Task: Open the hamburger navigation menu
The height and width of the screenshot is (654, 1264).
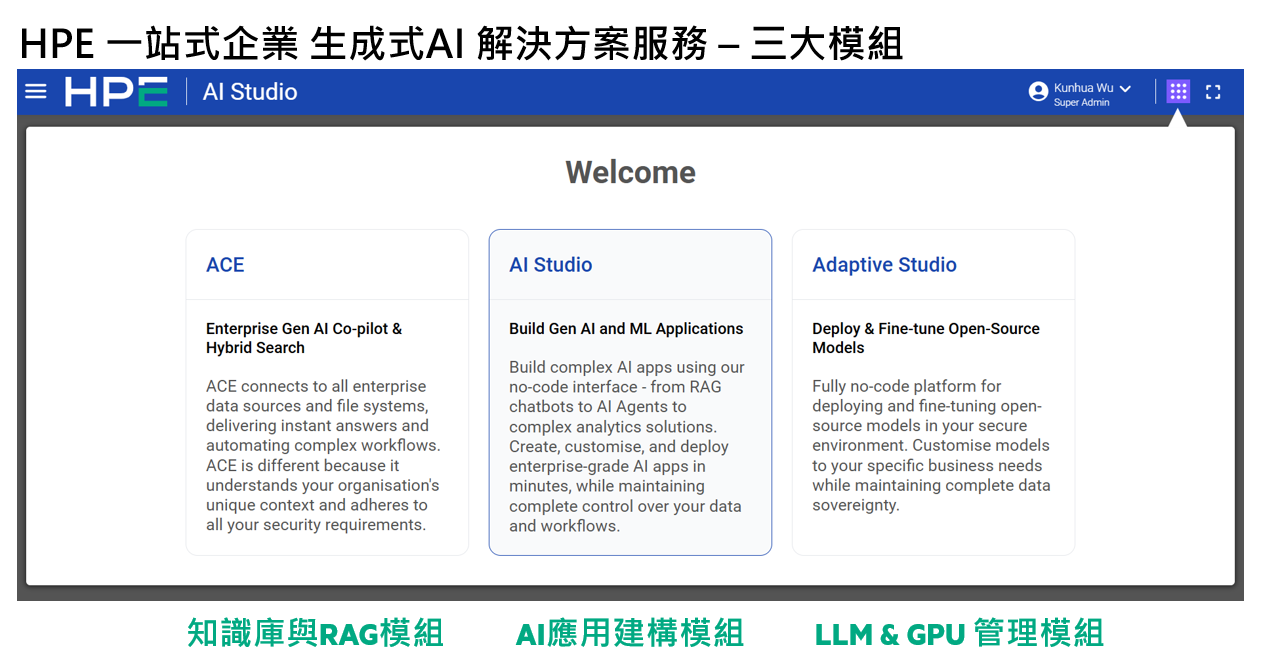Action: (x=36, y=92)
